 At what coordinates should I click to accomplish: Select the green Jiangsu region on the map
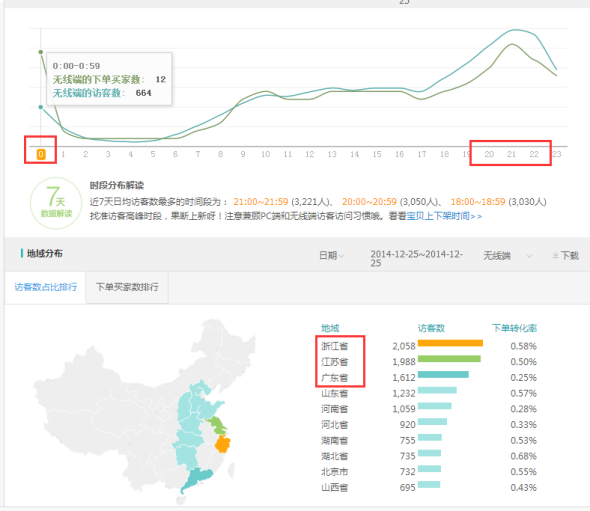tap(217, 425)
